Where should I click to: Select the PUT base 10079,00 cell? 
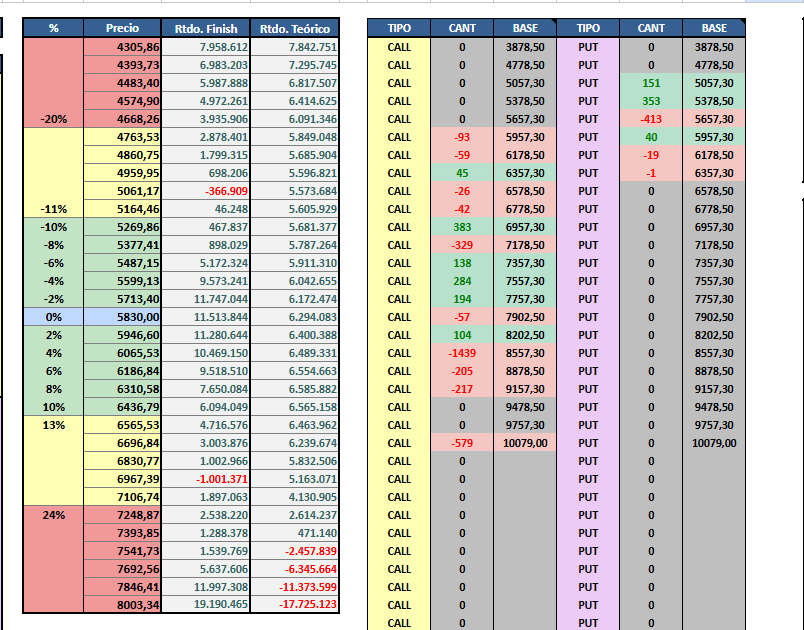coord(714,443)
